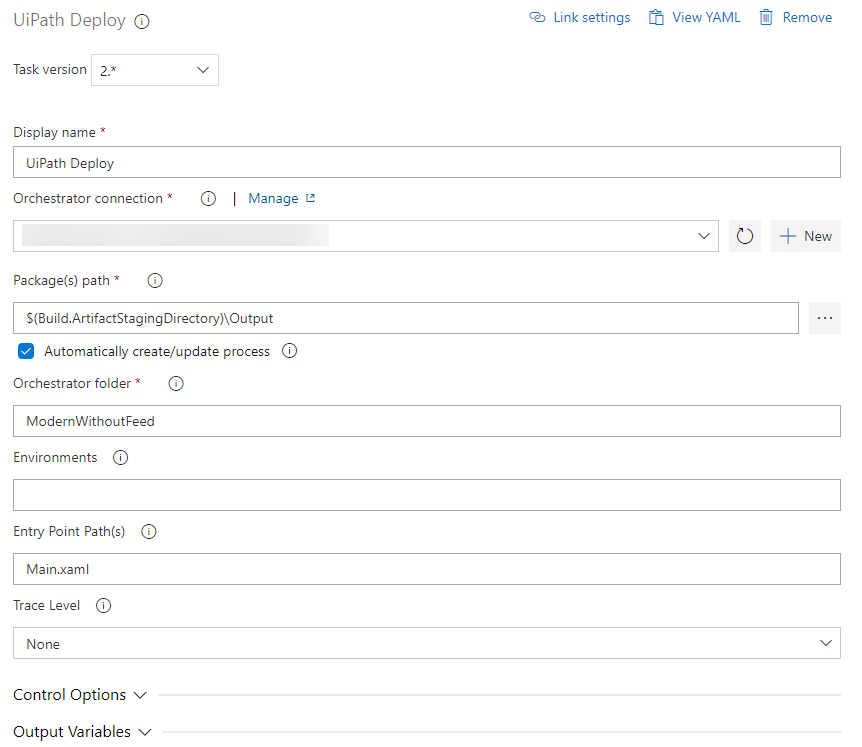Open Orchestrator connection dropdown
The image size is (862, 747).
366,236
